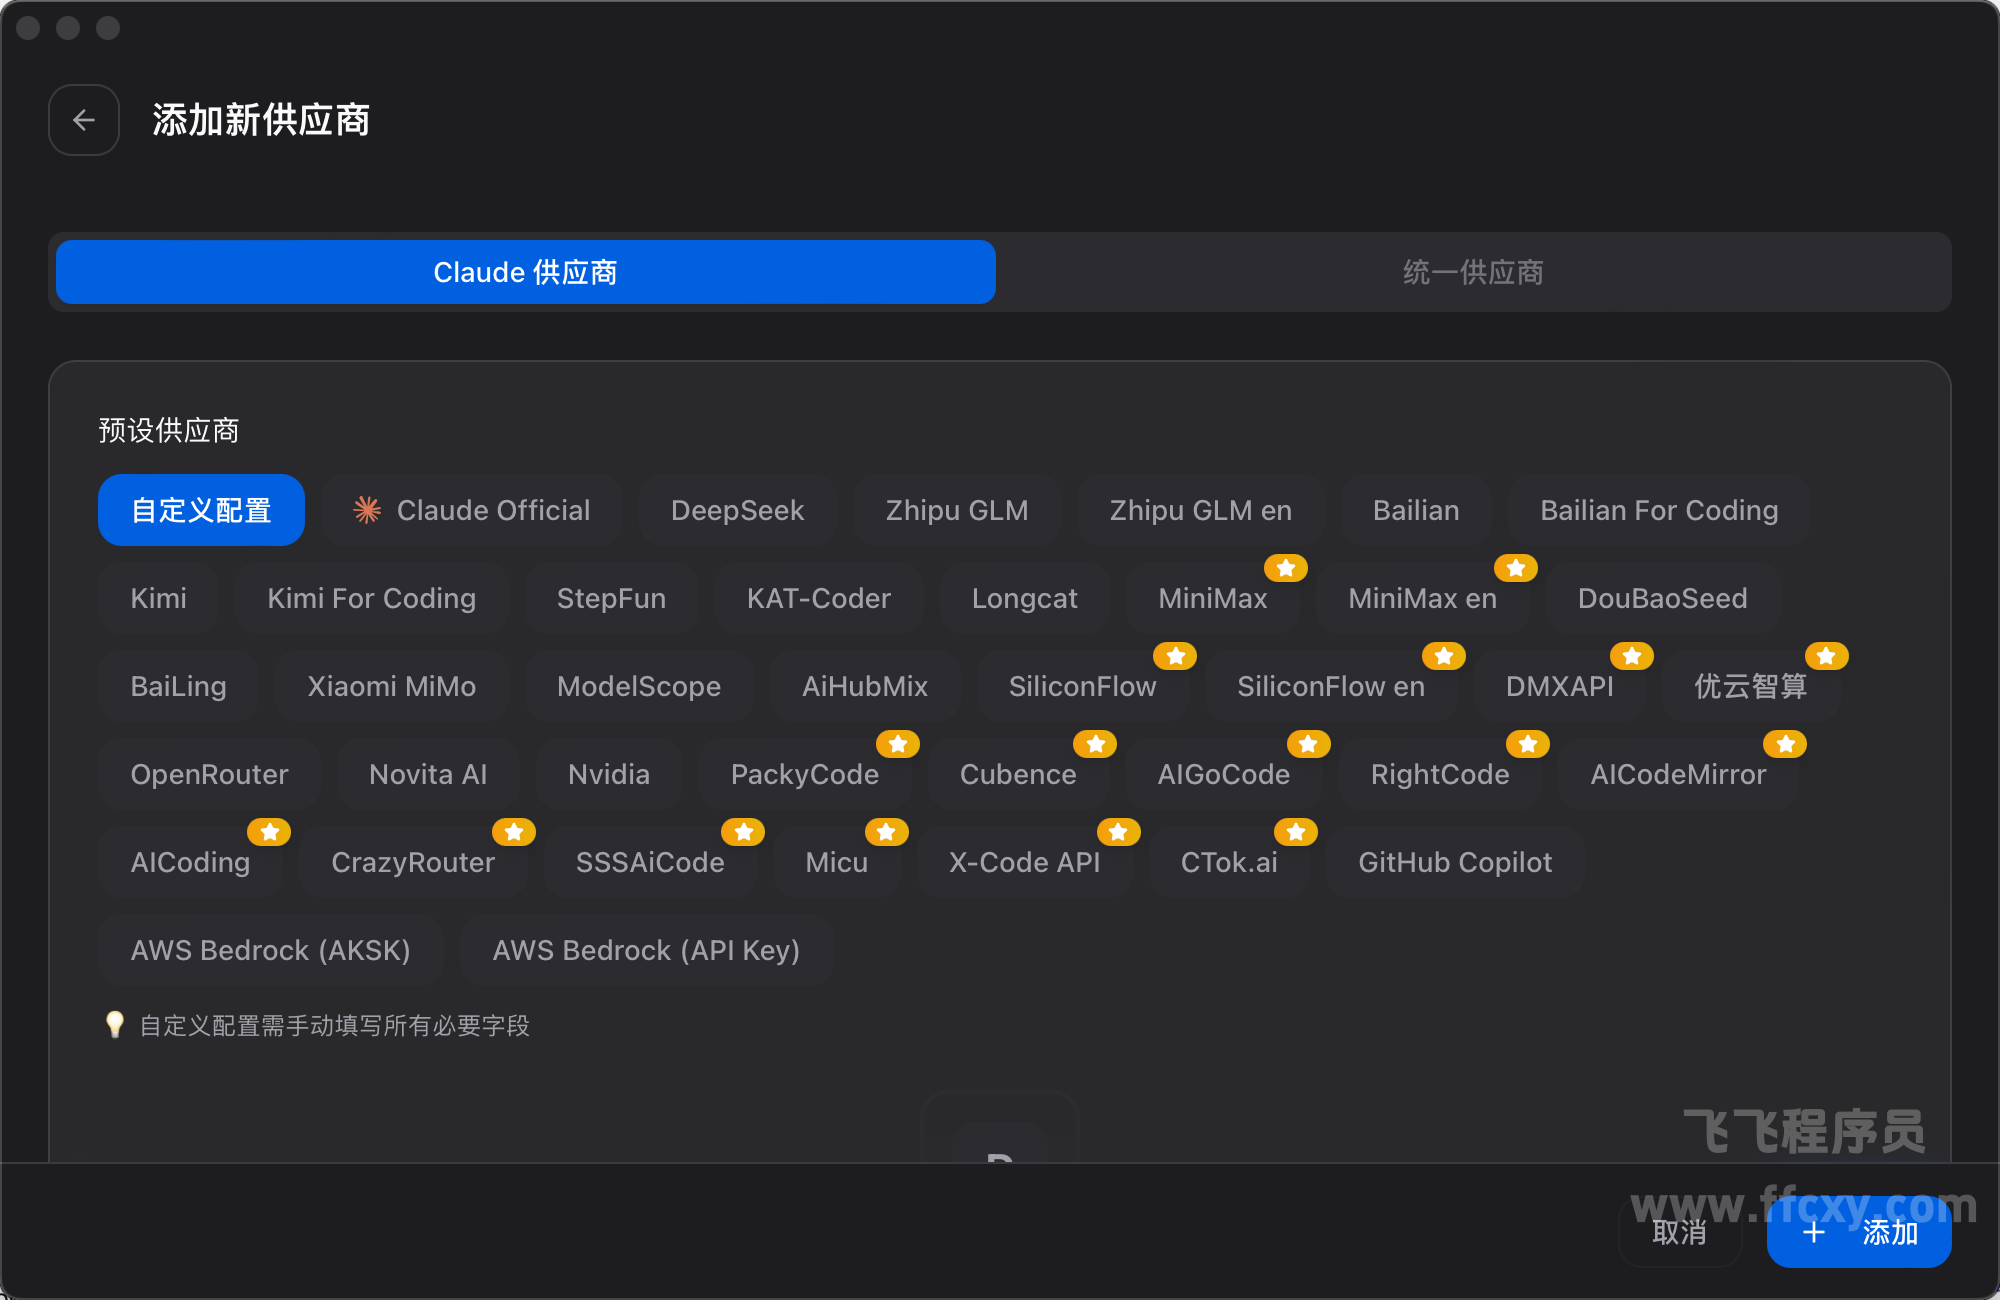Stay on the Claude 供应商 tab

pyautogui.click(x=525, y=271)
